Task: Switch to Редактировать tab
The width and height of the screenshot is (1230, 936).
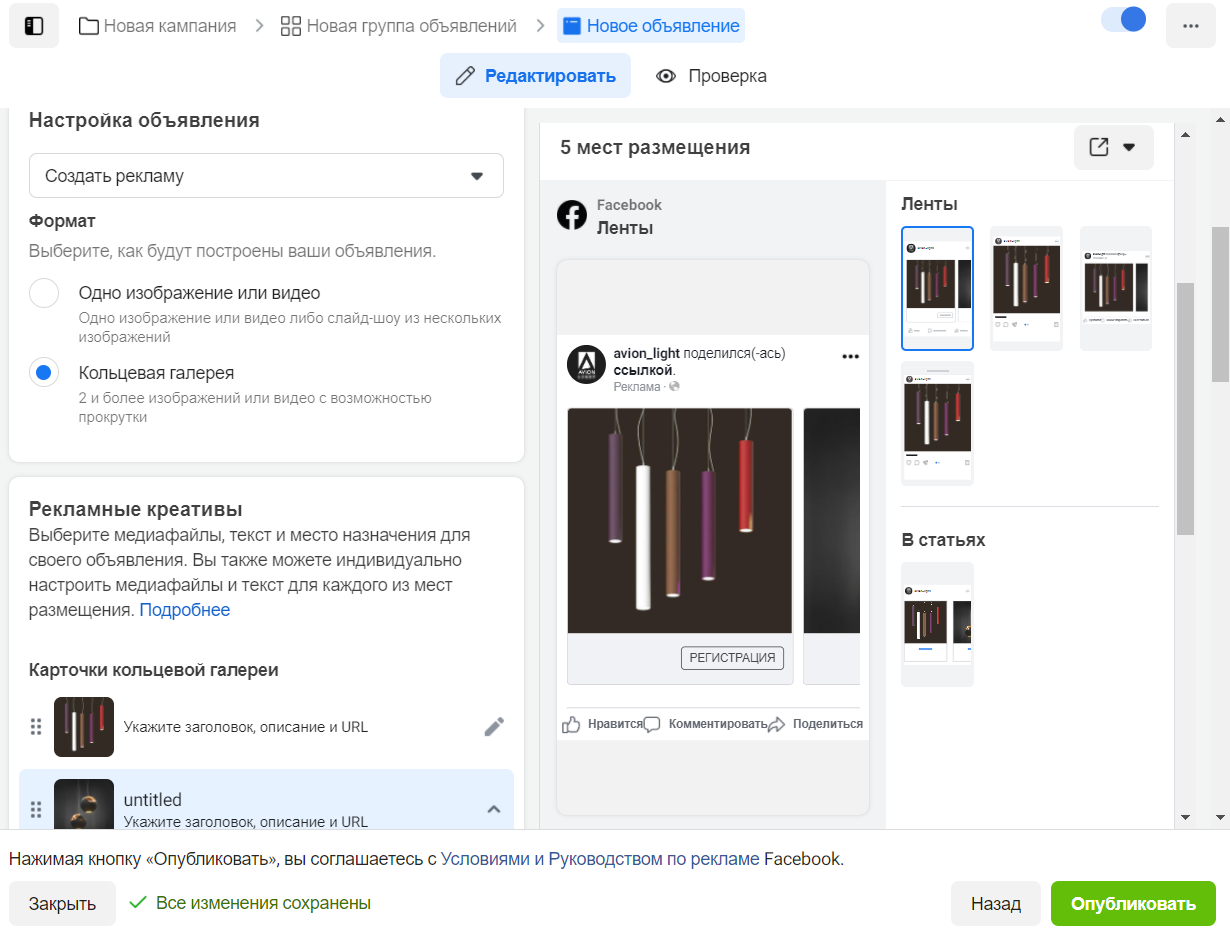Action: pyautogui.click(x=535, y=76)
